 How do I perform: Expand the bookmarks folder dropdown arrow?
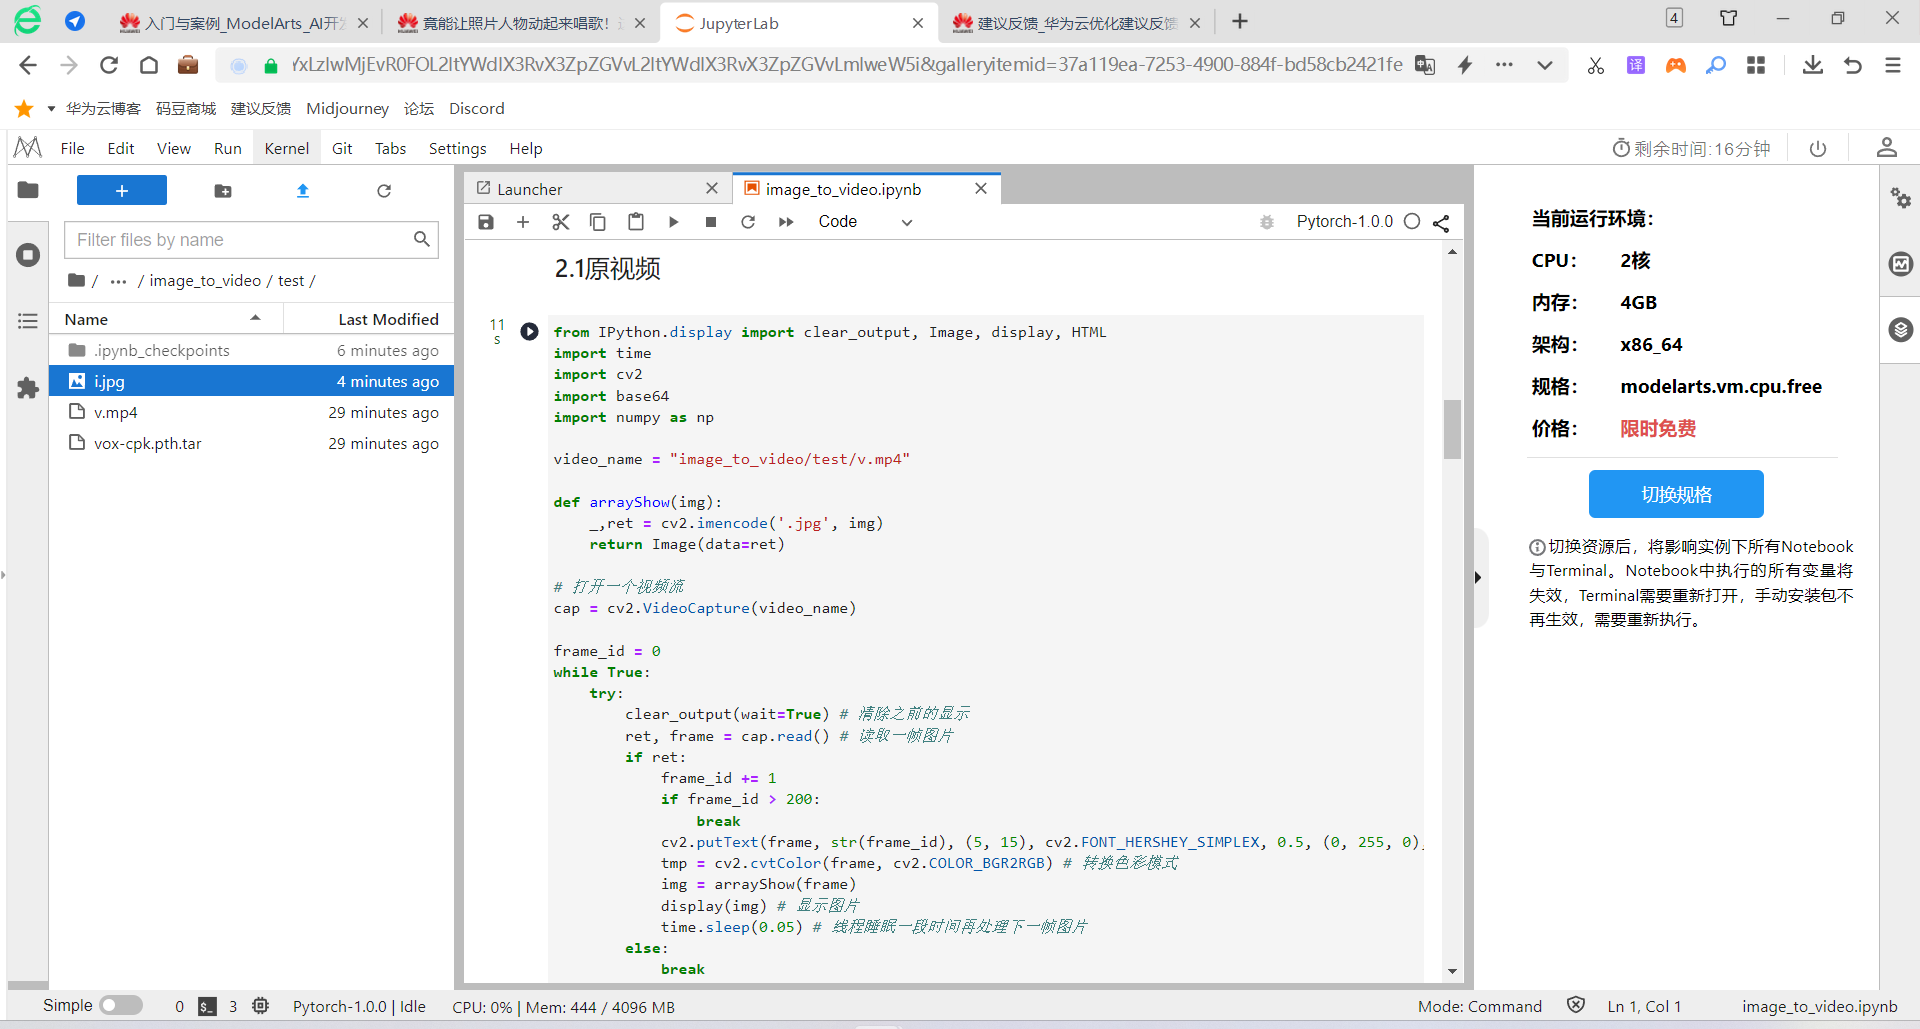point(51,109)
